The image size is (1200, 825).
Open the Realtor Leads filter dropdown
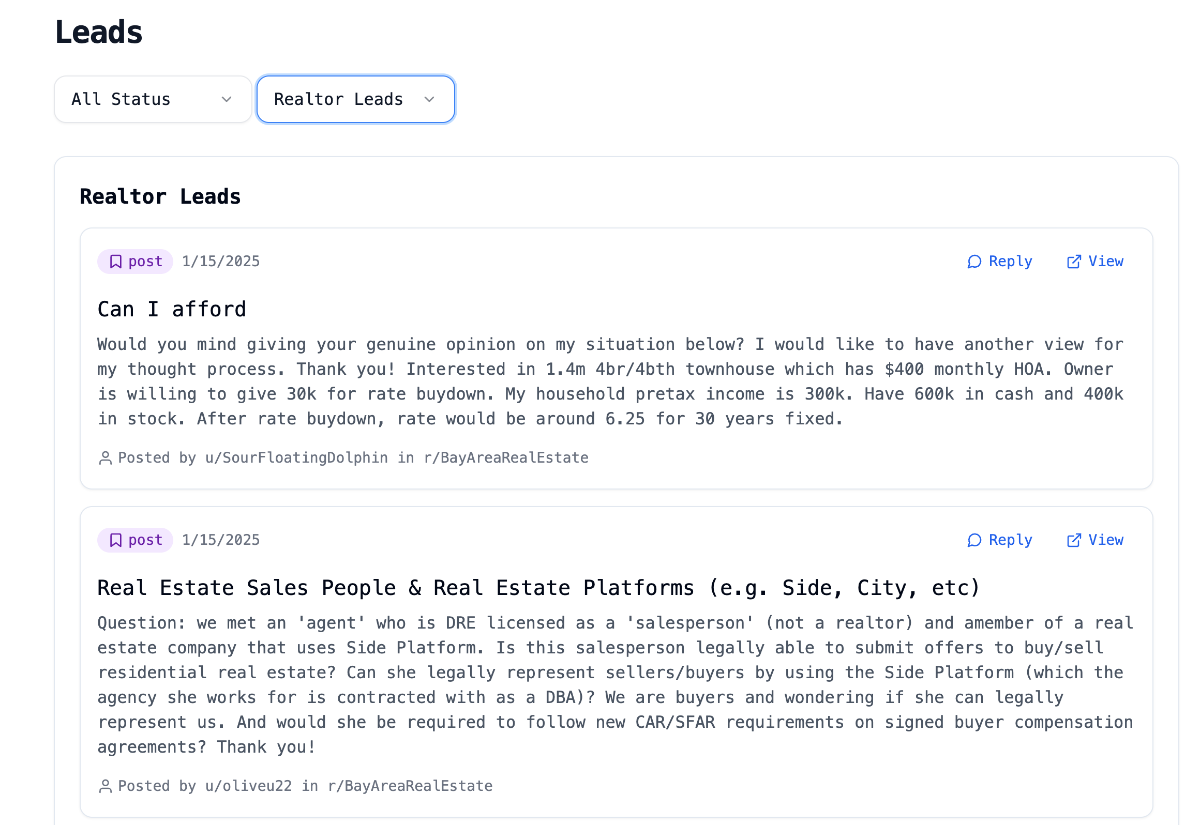click(356, 99)
